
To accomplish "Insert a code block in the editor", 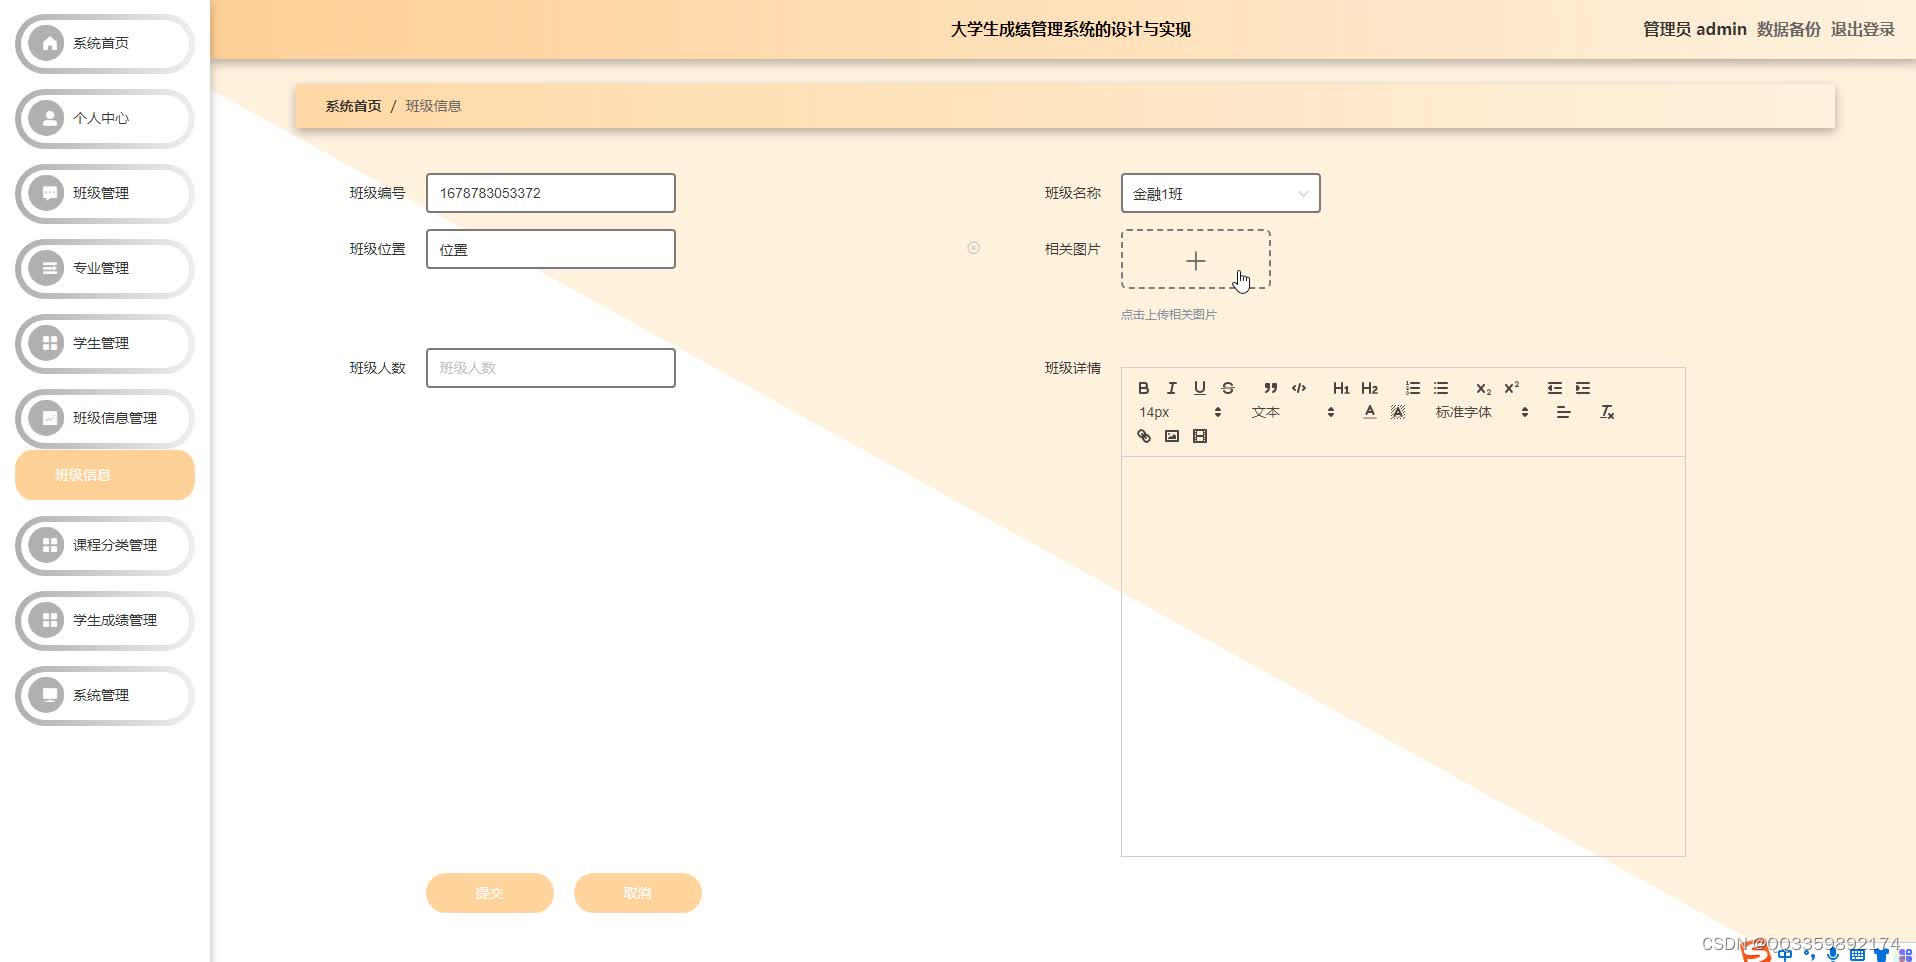I will (1298, 388).
